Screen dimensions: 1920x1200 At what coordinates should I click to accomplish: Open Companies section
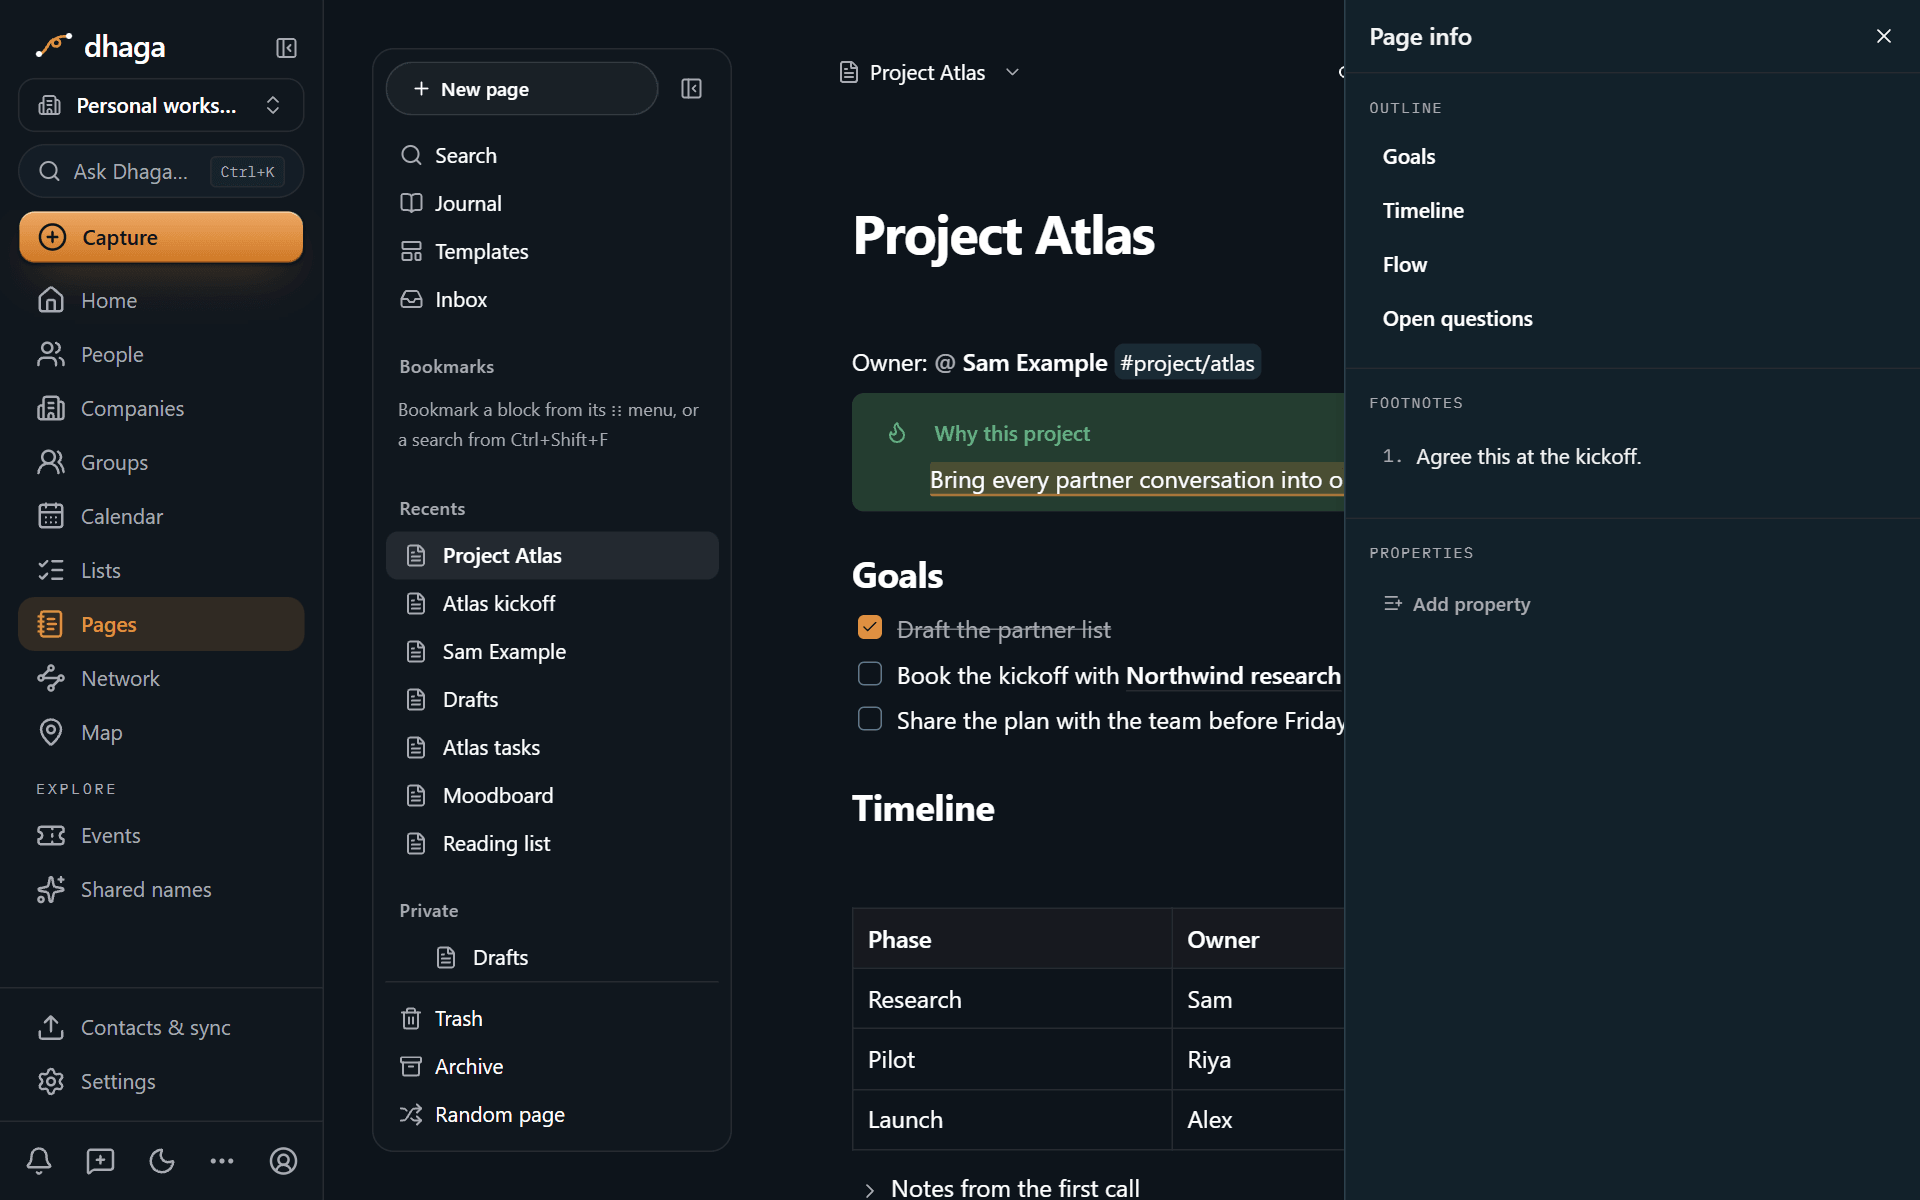[161, 408]
